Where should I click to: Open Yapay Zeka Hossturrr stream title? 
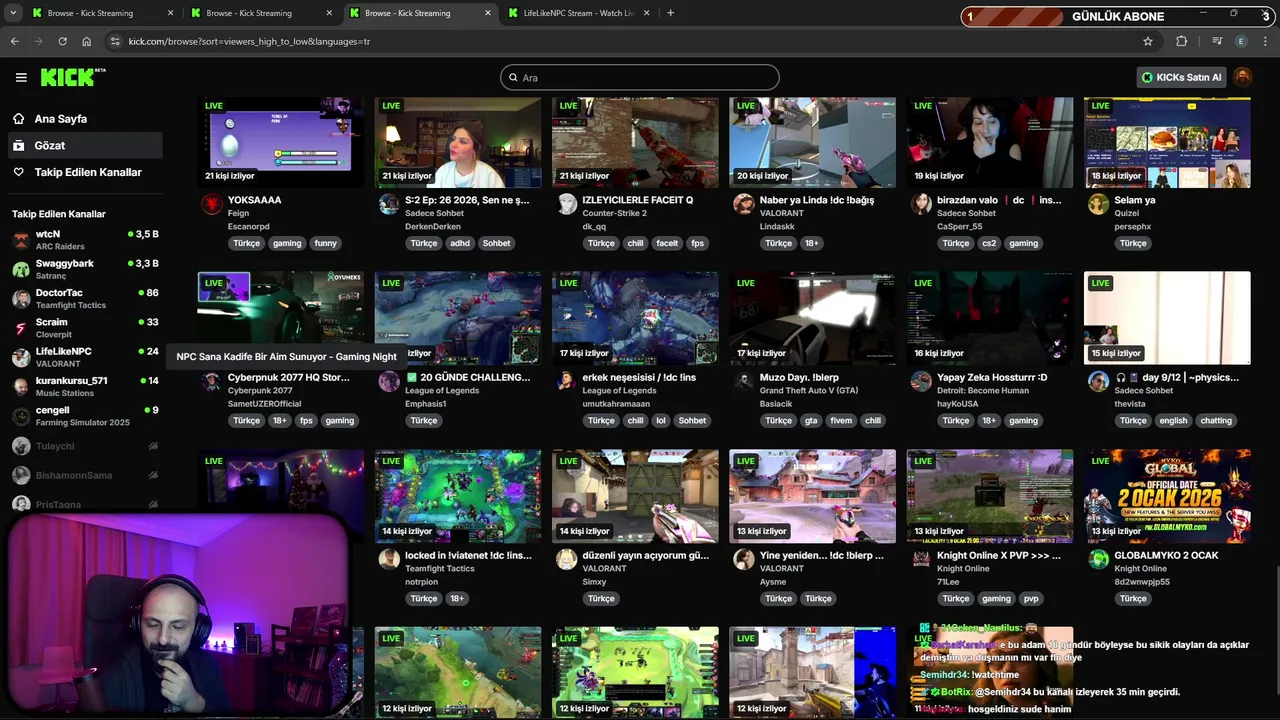coord(992,377)
